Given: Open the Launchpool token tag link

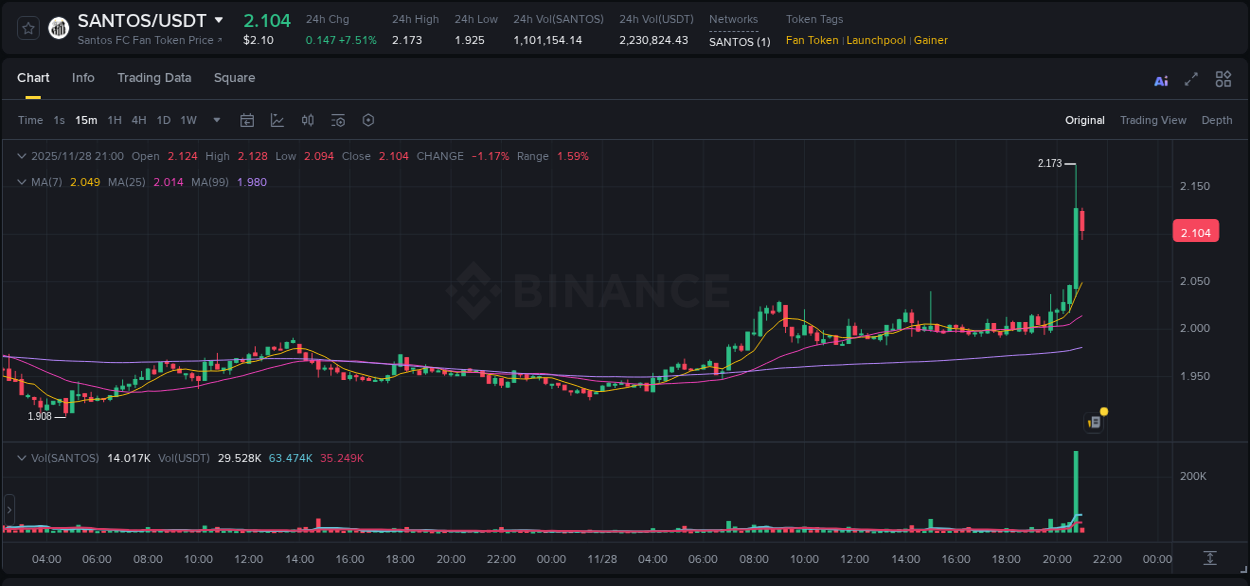Looking at the screenshot, I should (876, 40).
